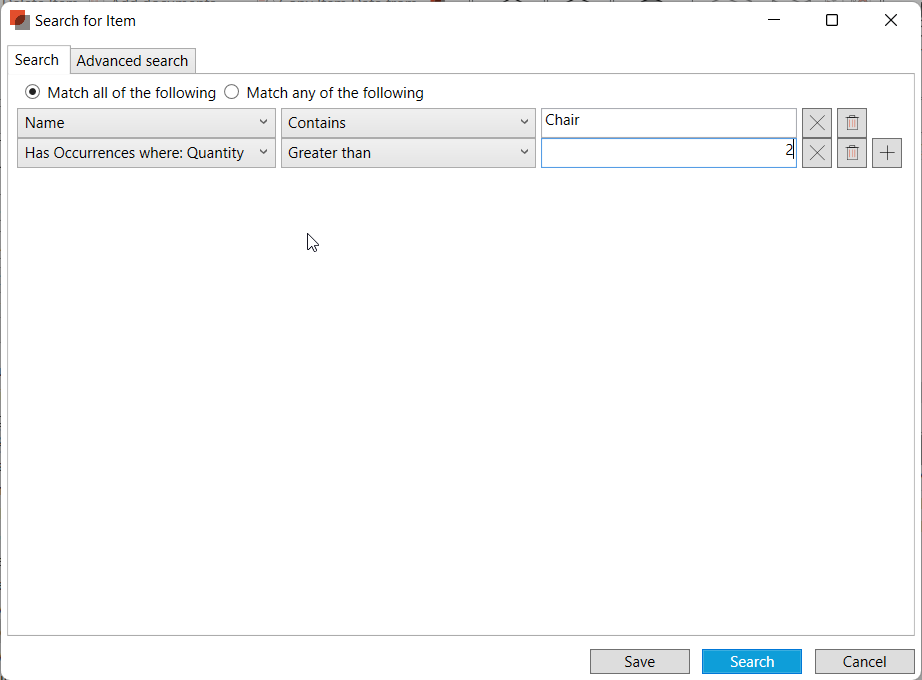Focus the text field containing Chair

pyautogui.click(x=668, y=122)
